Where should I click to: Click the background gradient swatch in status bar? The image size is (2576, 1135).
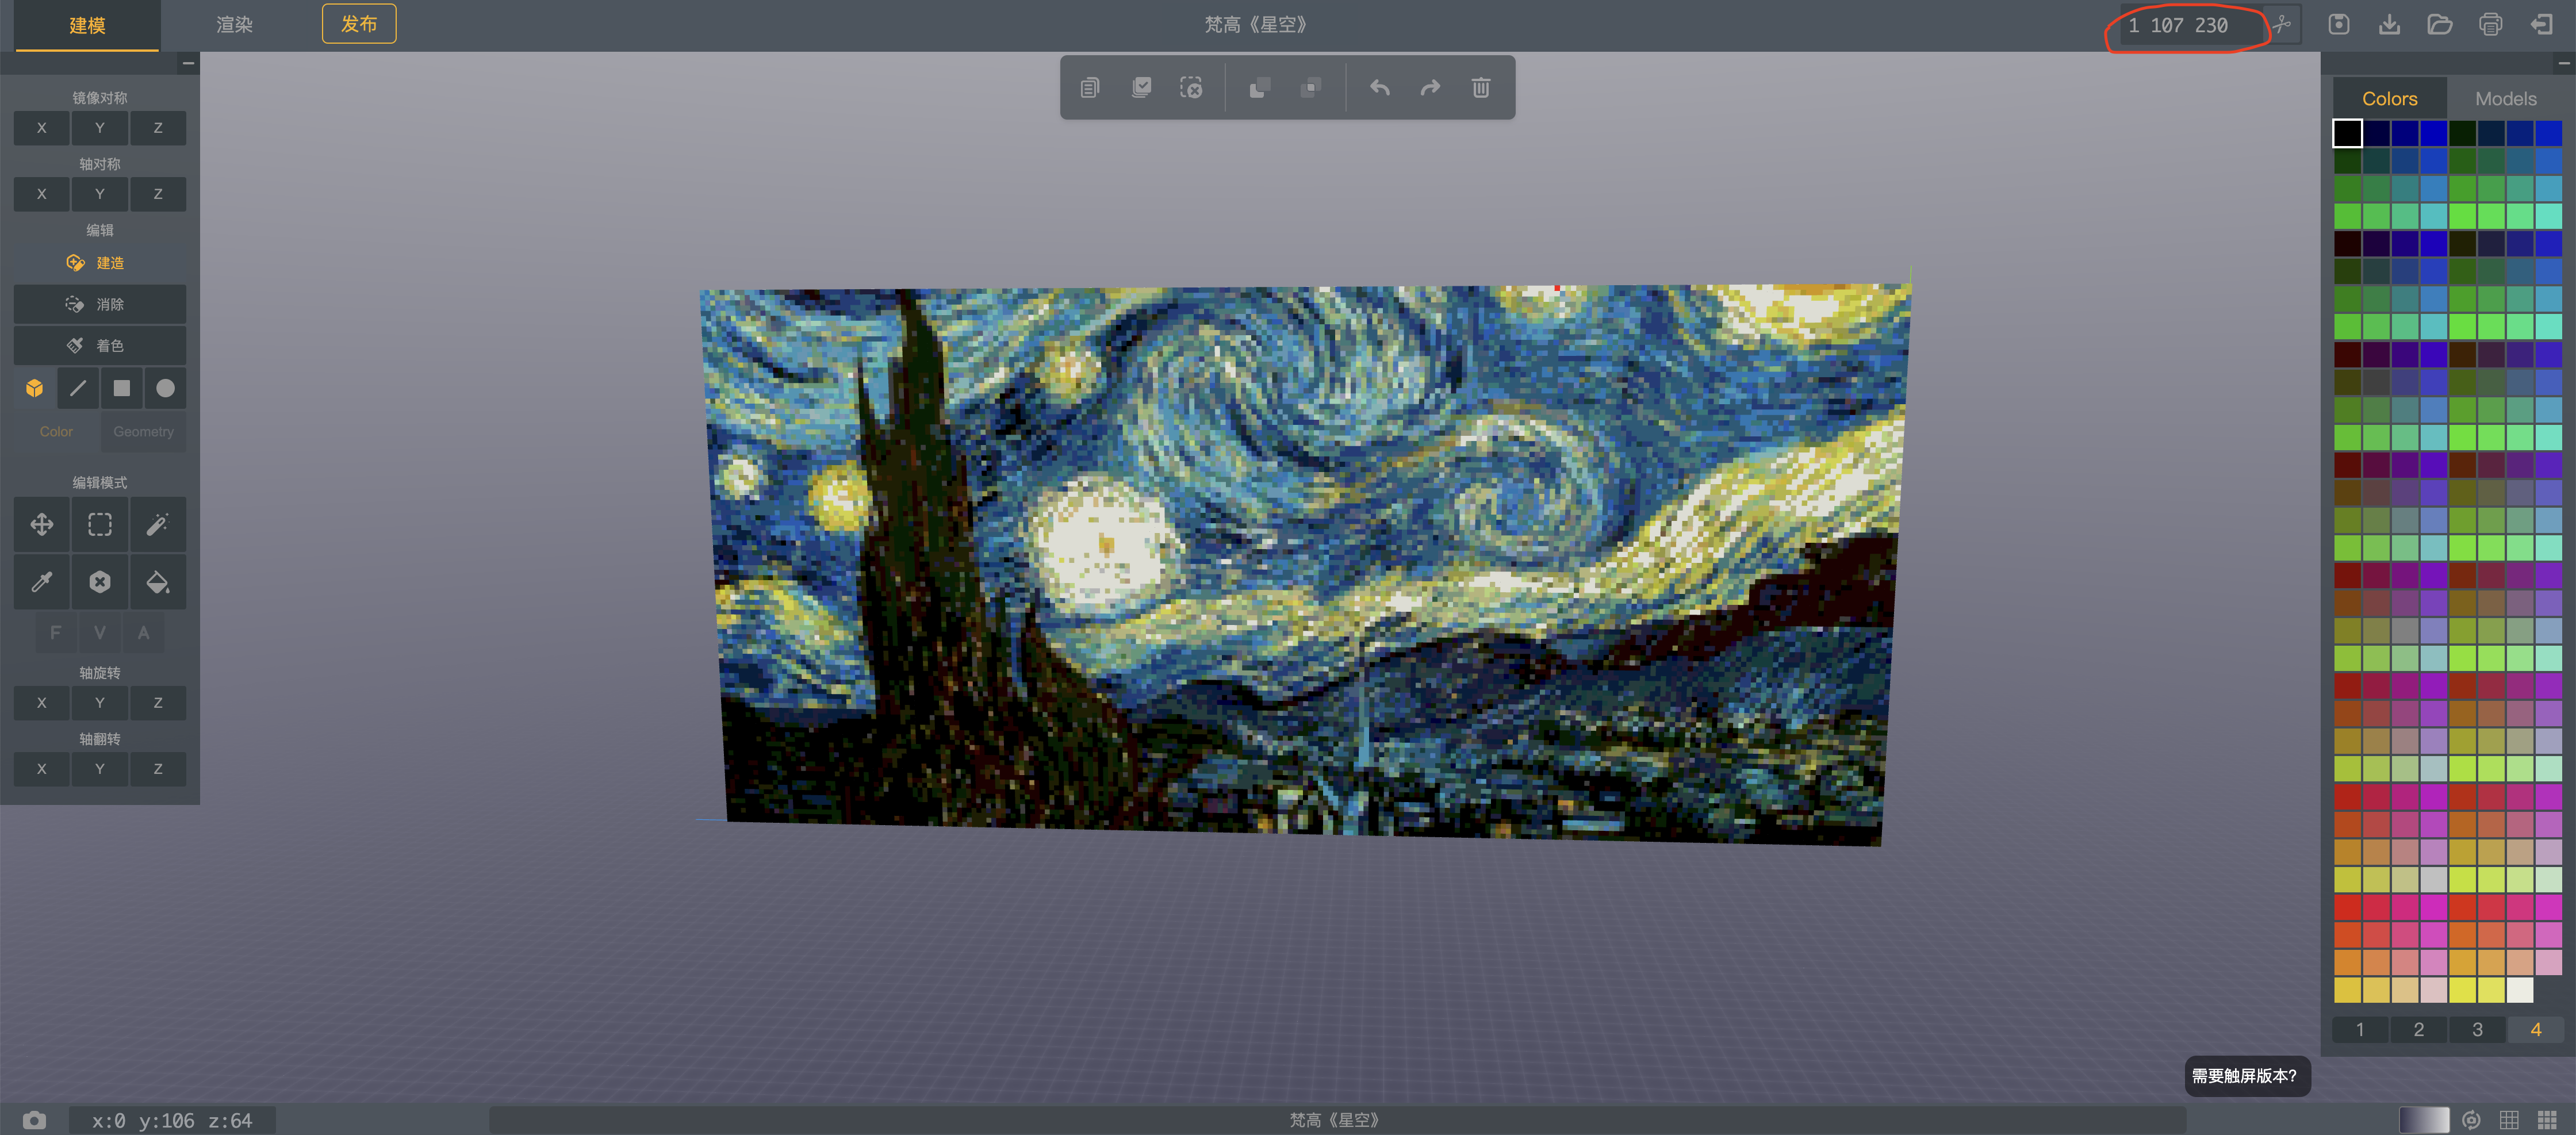2424,1120
